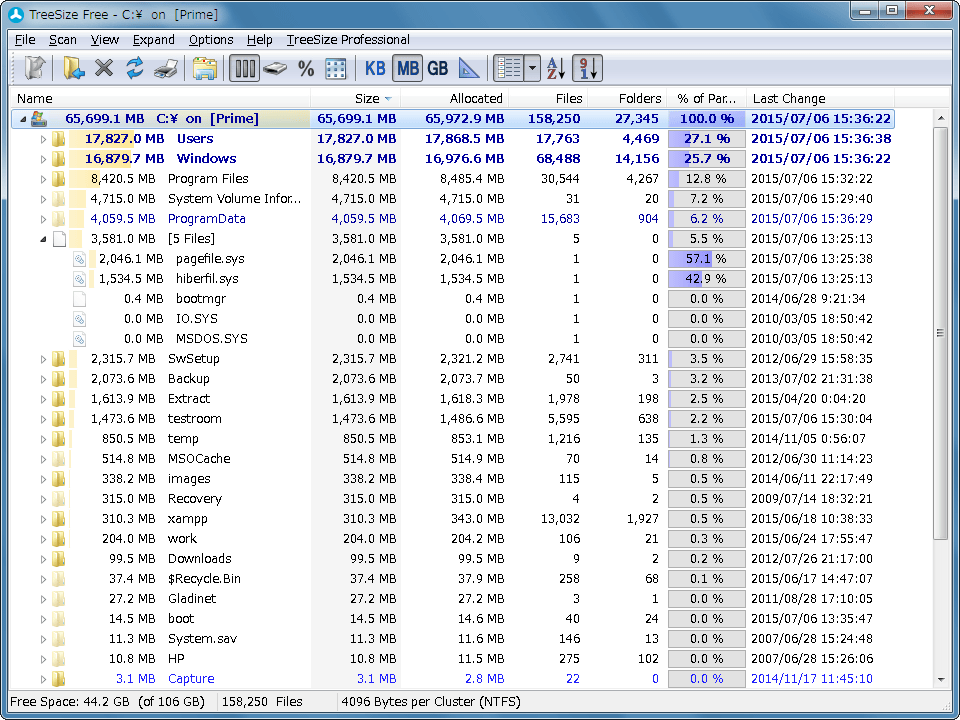
Task: Click the Users folder icon
Action: click(58, 139)
